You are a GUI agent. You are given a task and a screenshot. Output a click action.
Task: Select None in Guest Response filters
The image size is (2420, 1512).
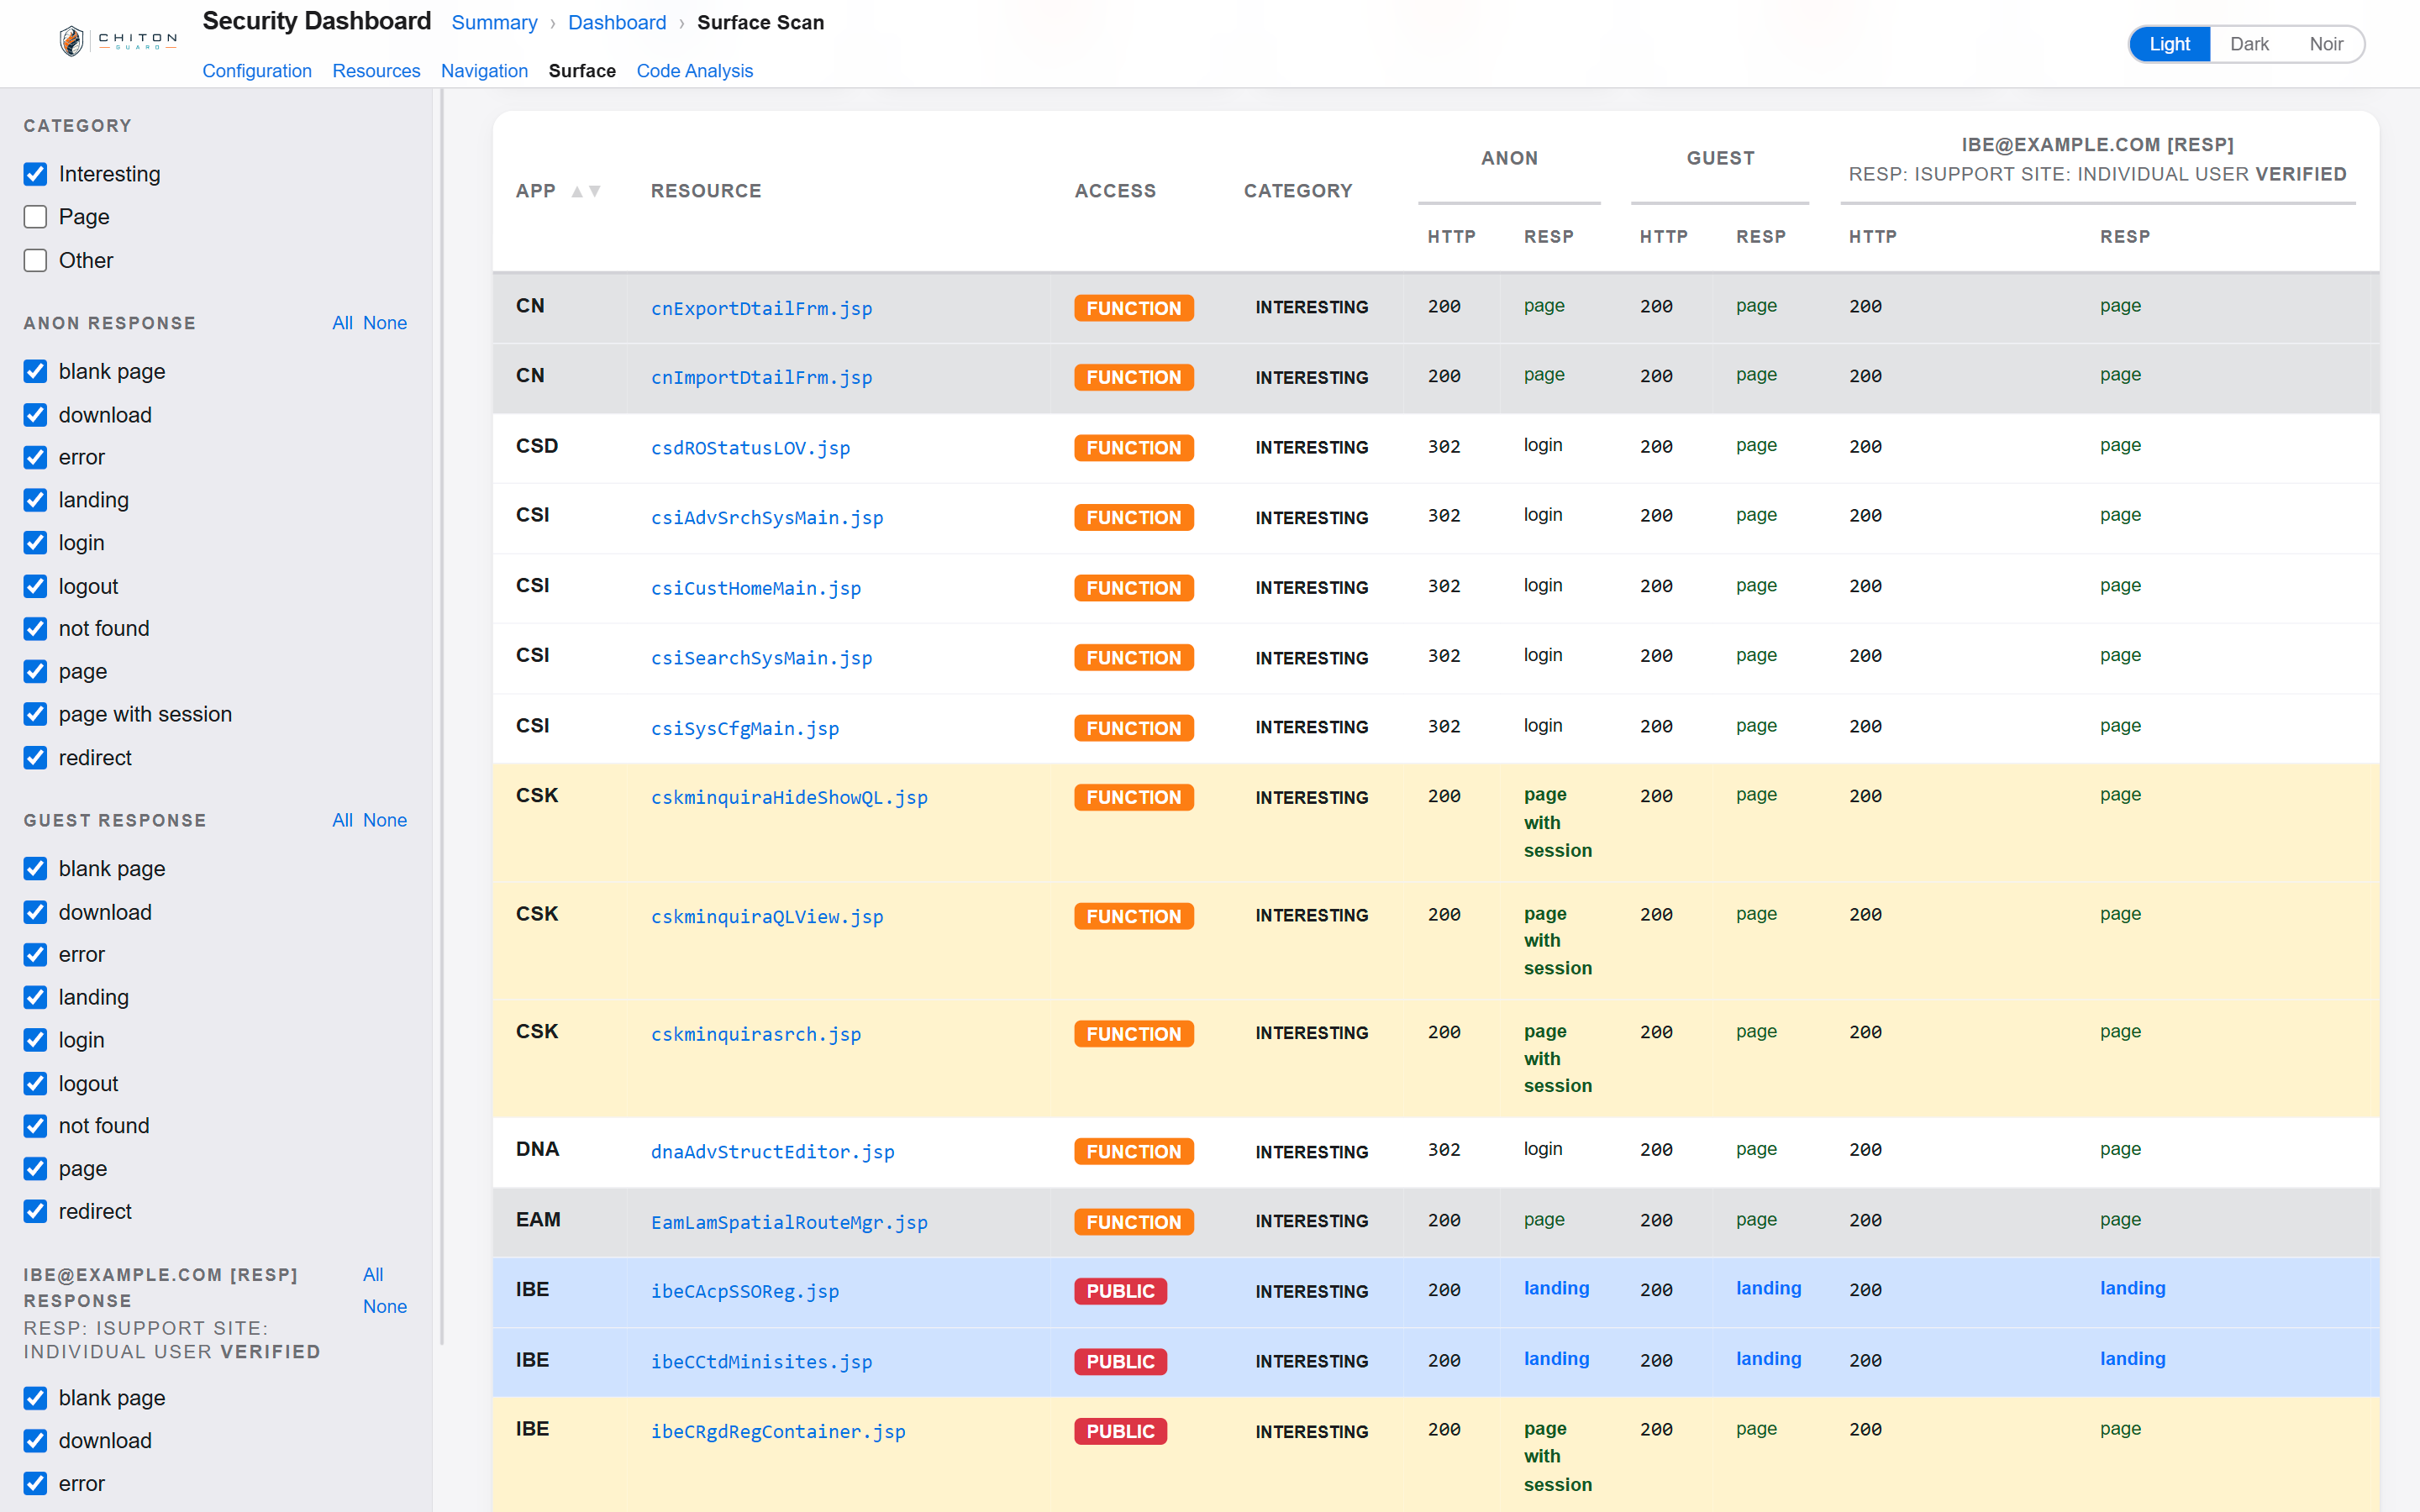385,820
